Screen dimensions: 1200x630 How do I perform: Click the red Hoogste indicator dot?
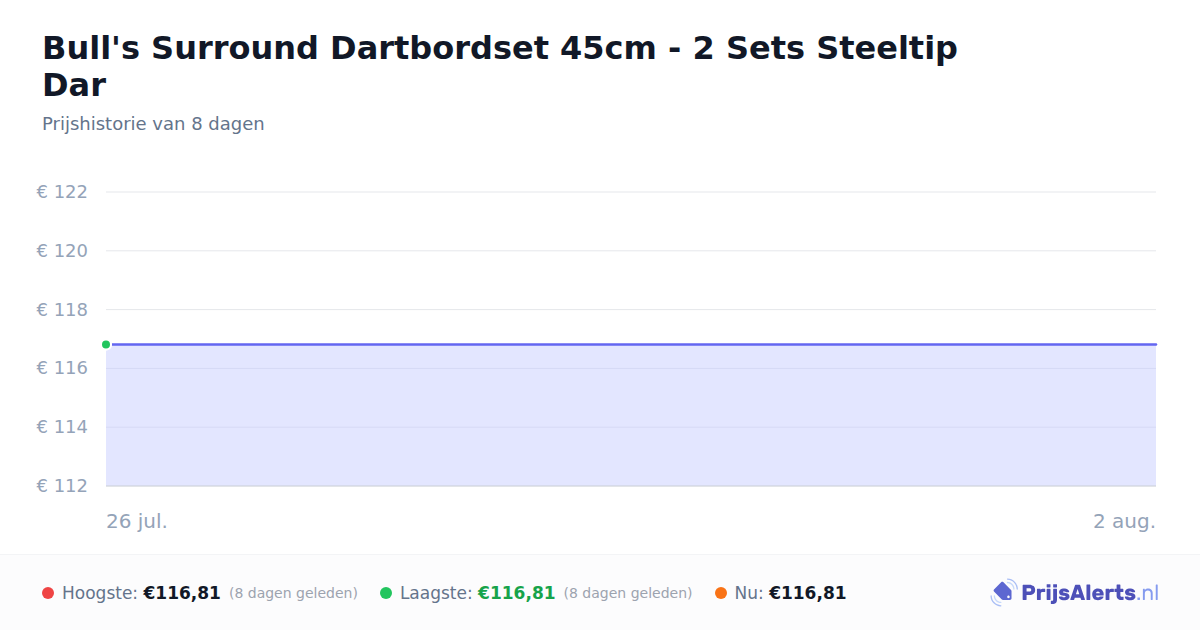click(48, 593)
